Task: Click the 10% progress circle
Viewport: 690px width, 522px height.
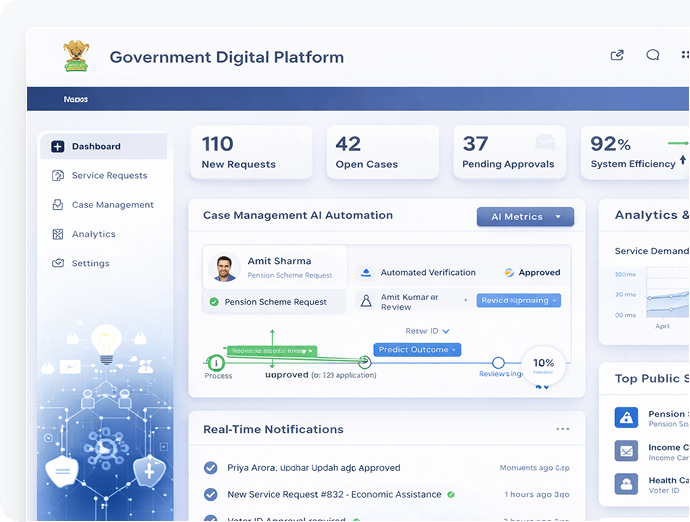Action: [543, 366]
